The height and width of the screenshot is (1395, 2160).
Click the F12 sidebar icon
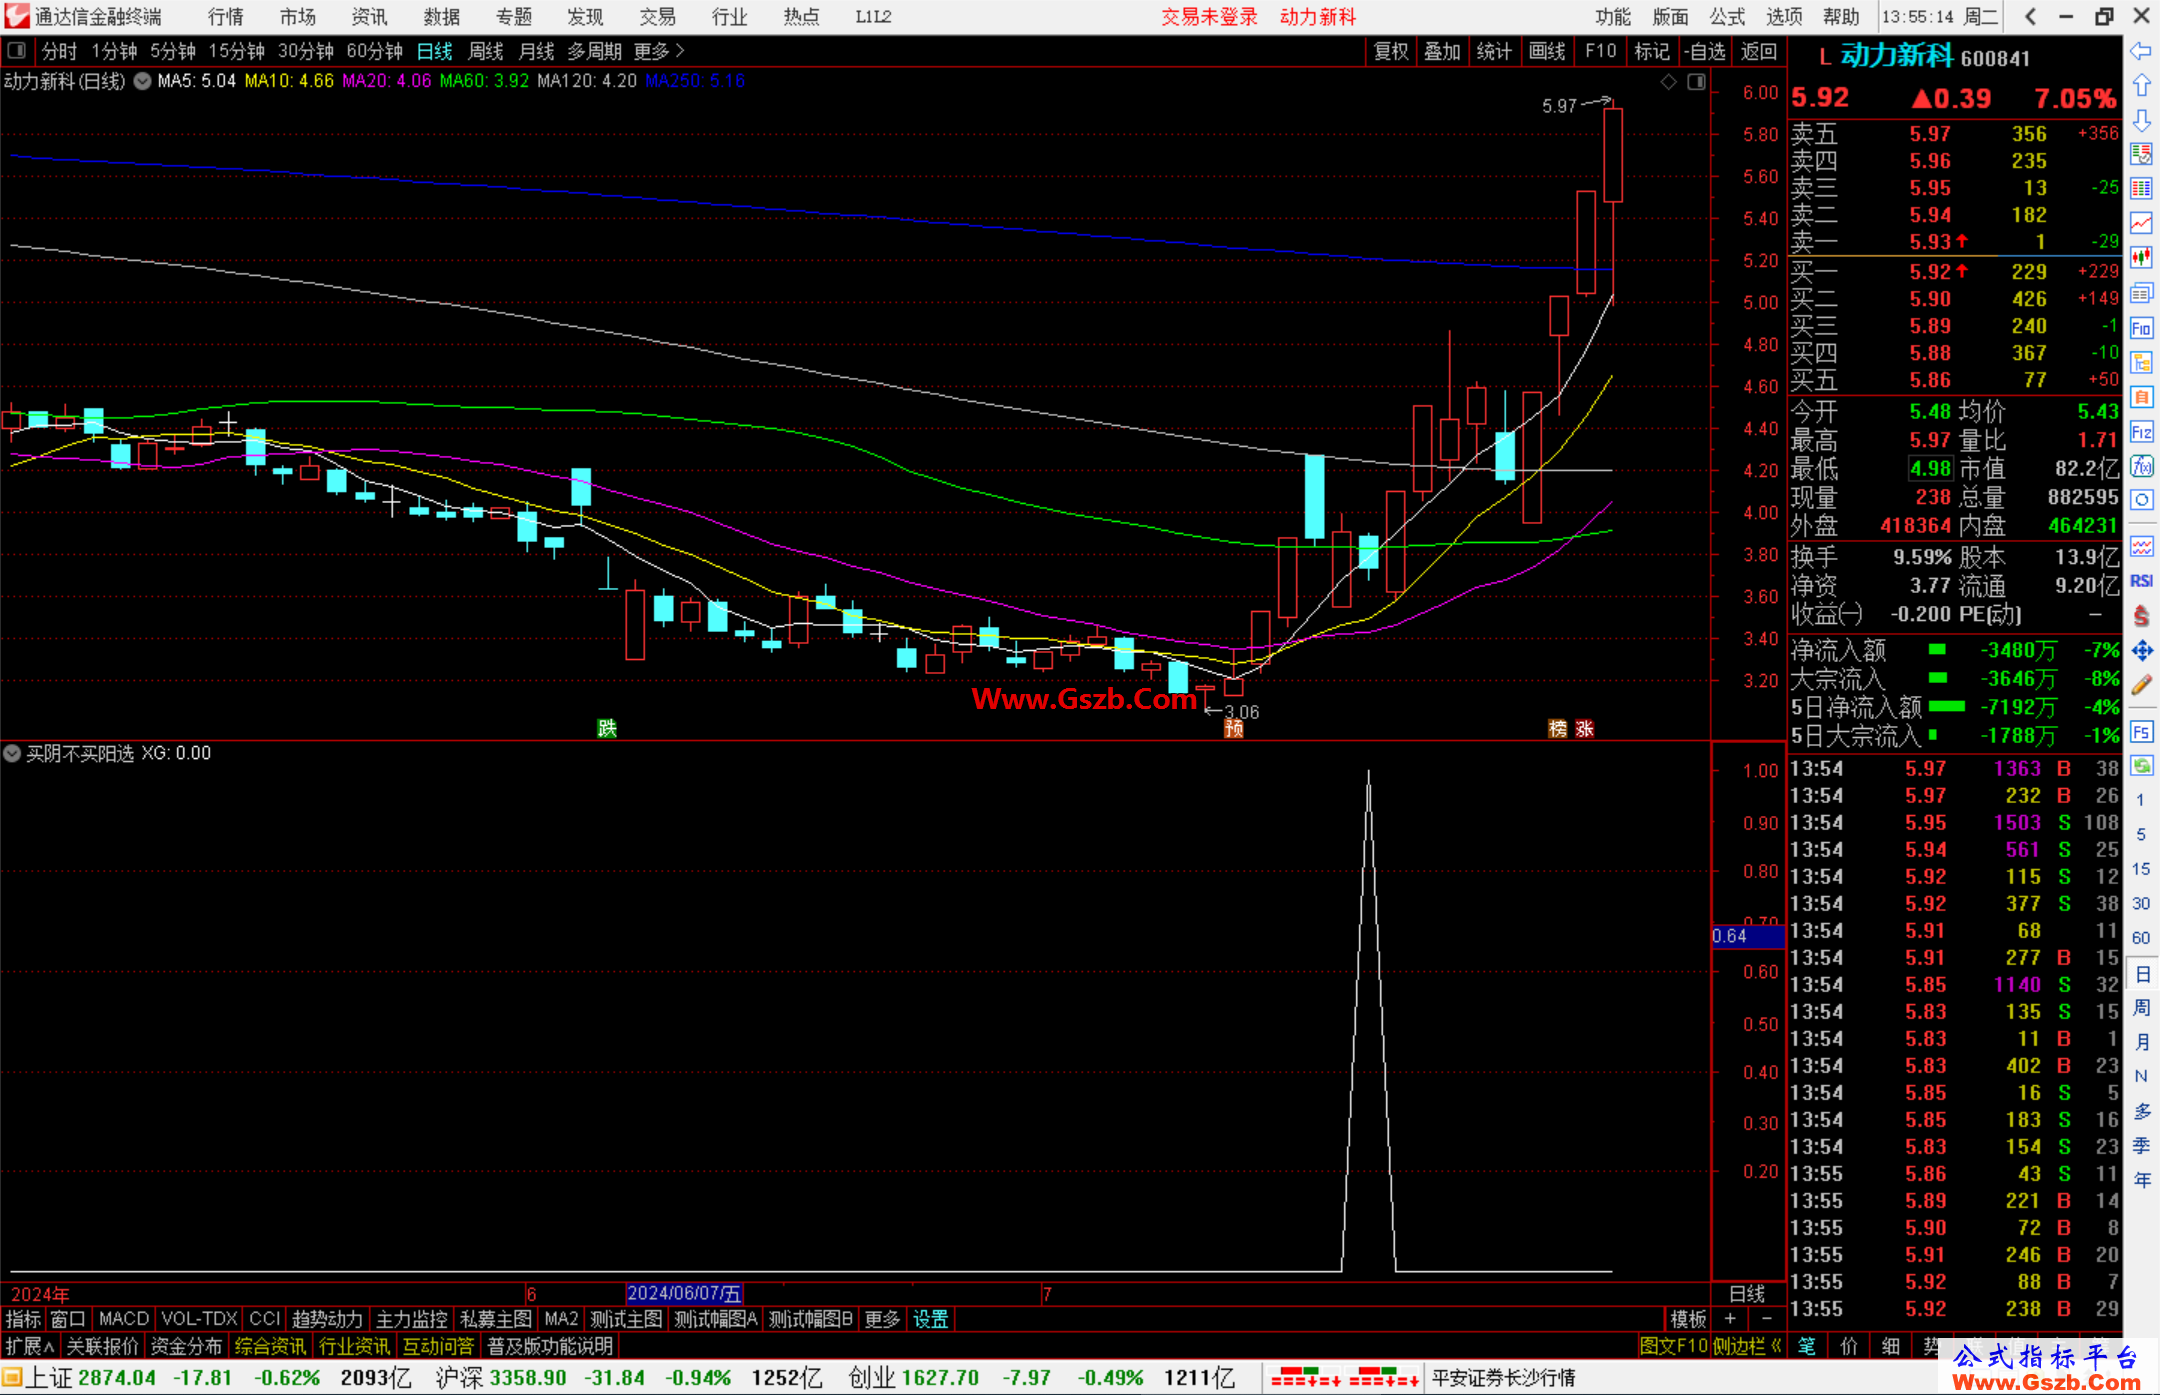pyautogui.click(x=2141, y=432)
